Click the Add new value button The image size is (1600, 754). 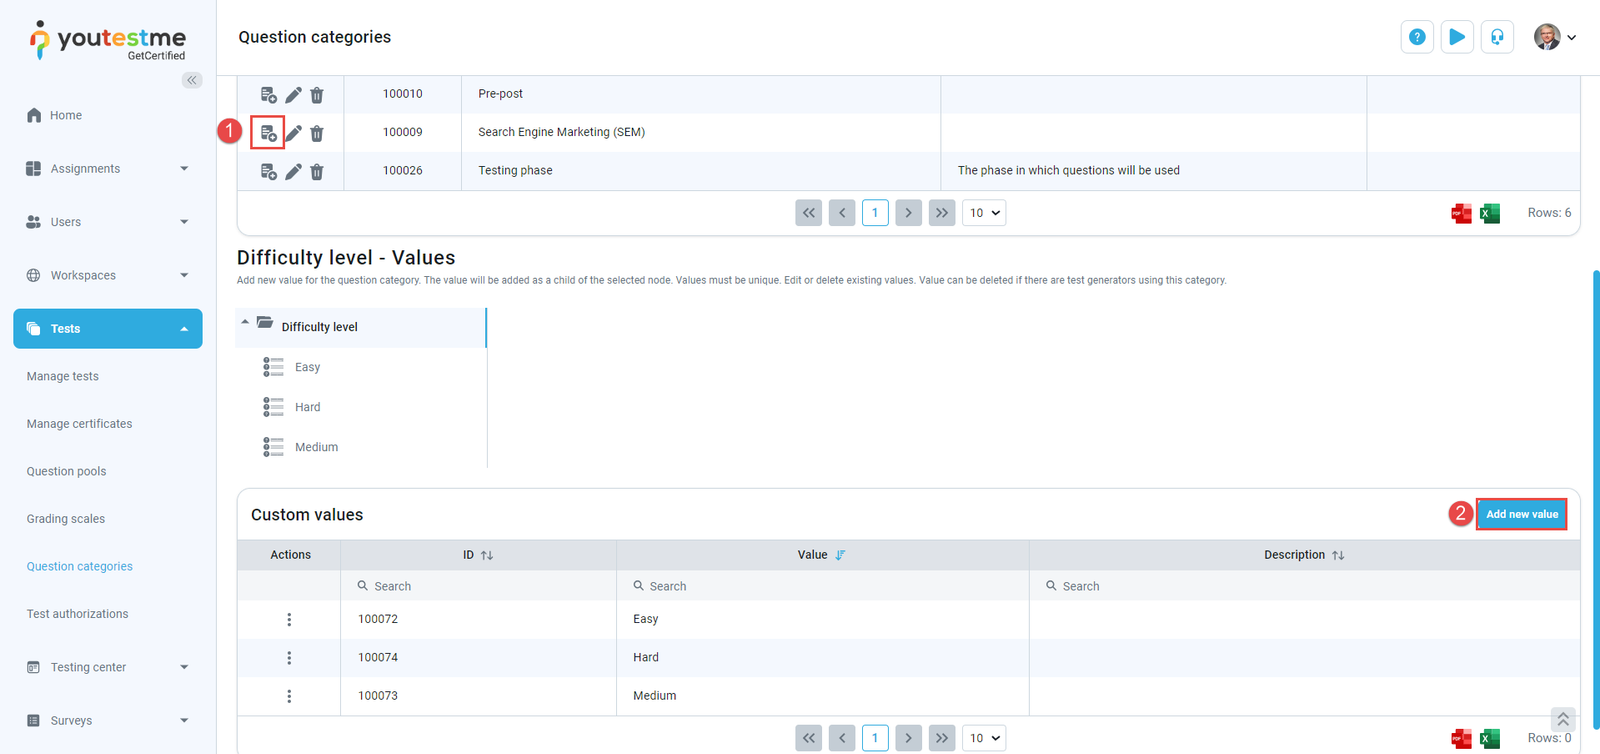[x=1521, y=514]
